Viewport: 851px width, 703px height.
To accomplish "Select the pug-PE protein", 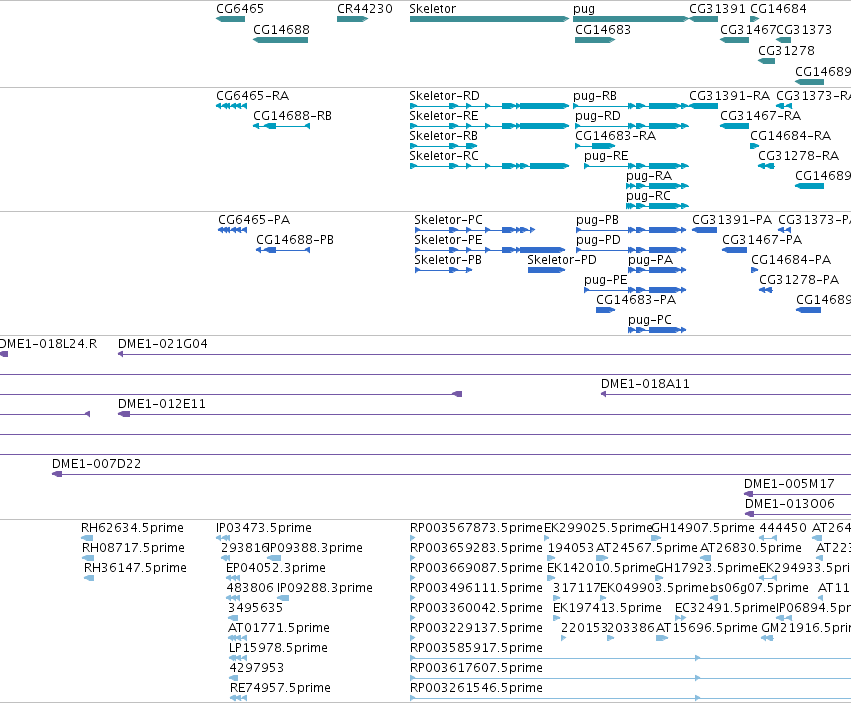I will click(636, 290).
